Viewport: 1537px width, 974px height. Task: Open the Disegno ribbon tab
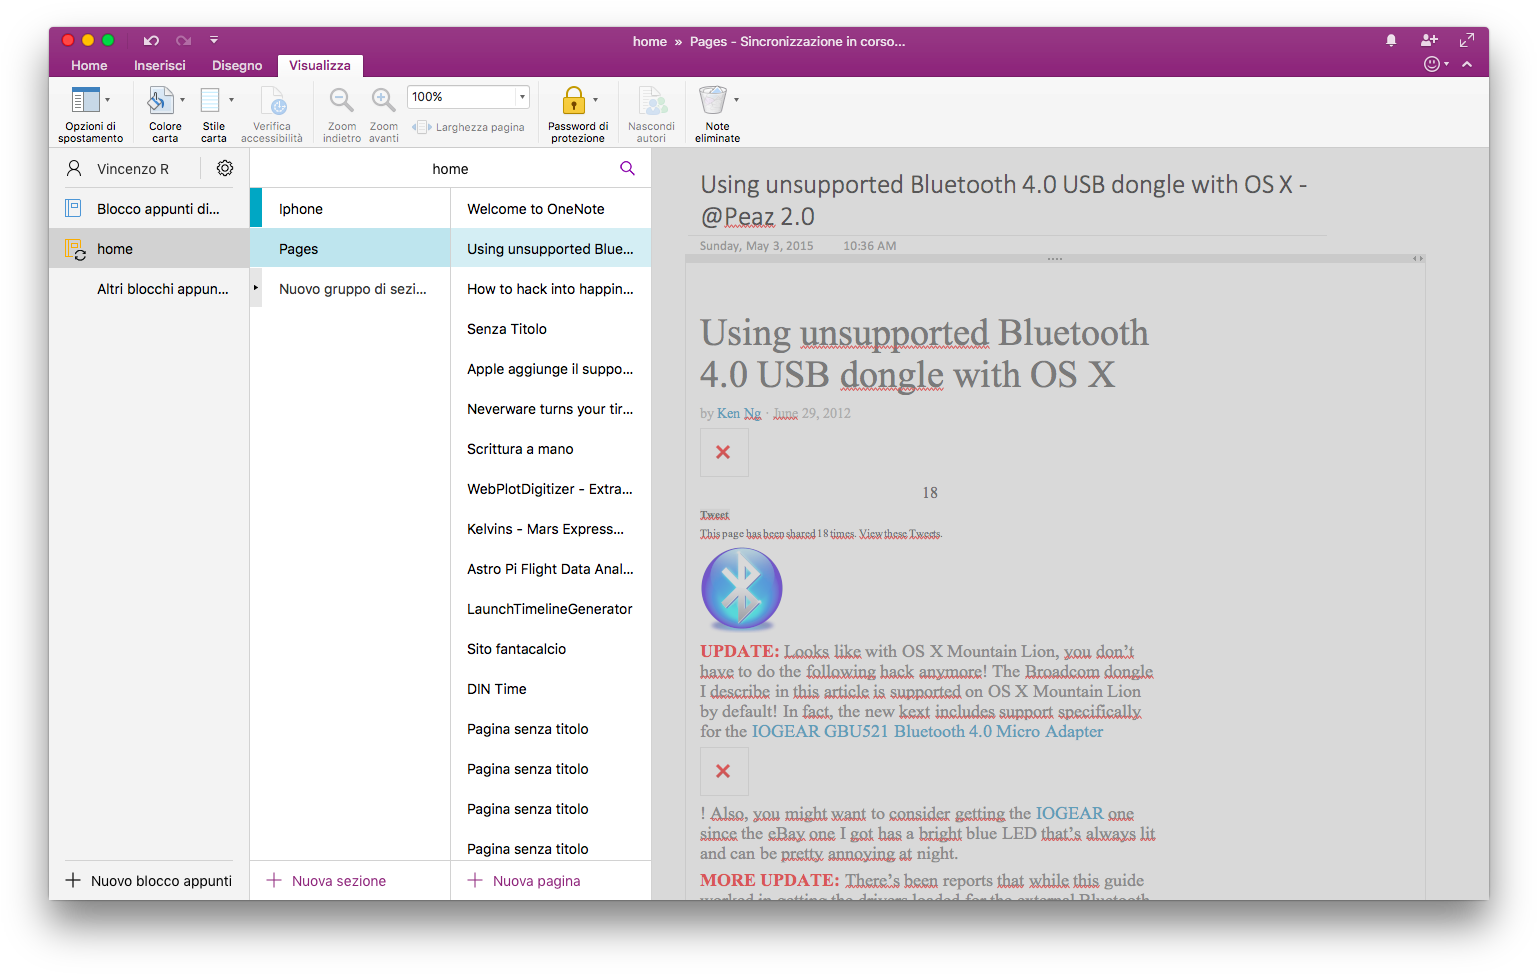(x=237, y=65)
